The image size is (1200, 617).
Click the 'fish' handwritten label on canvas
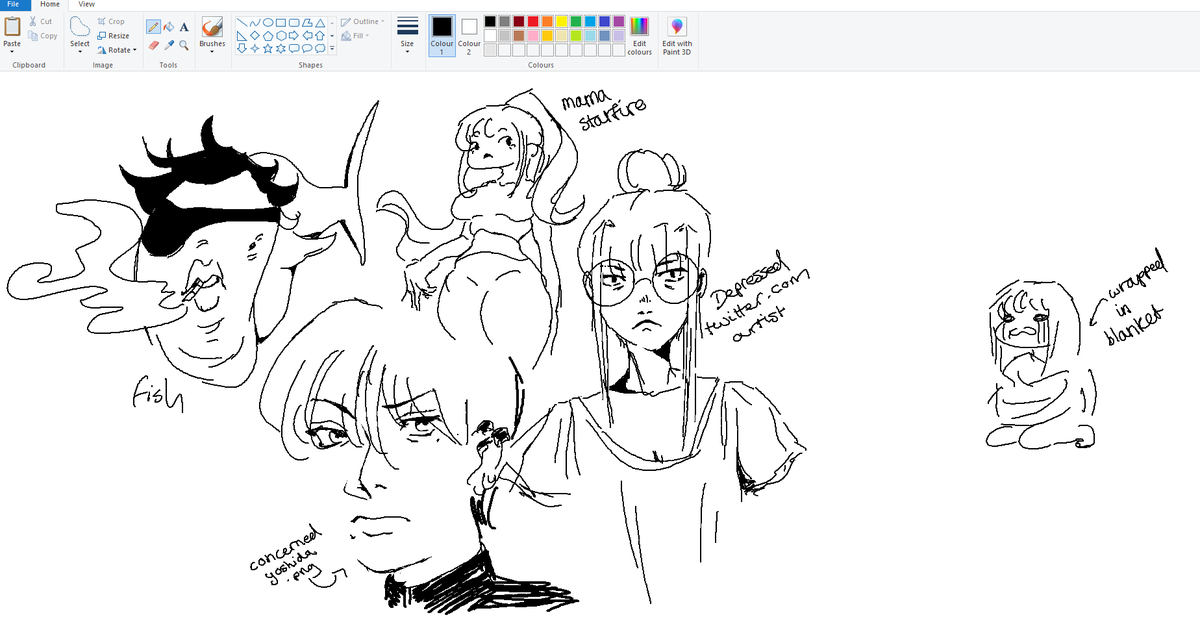(x=158, y=397)
